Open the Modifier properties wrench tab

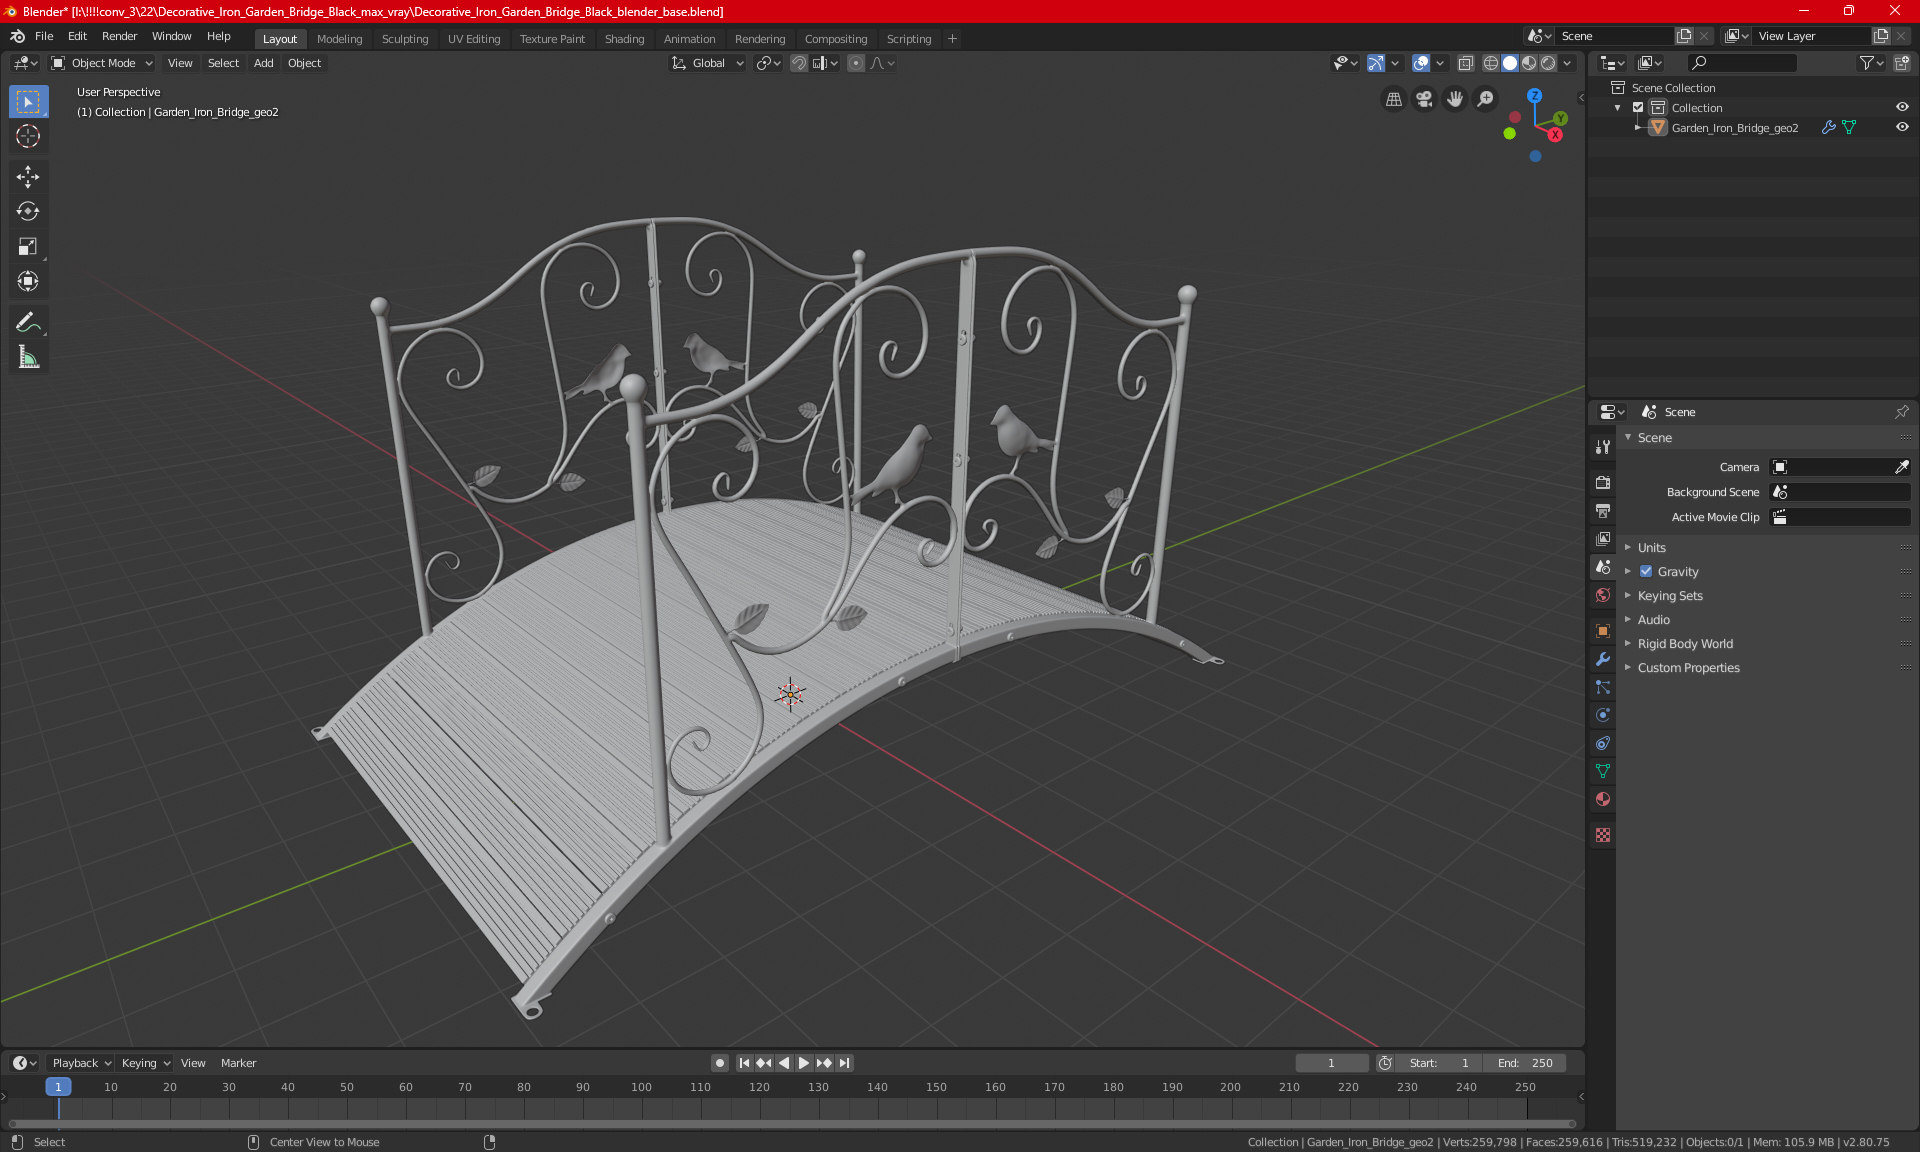pos(1603,659)
